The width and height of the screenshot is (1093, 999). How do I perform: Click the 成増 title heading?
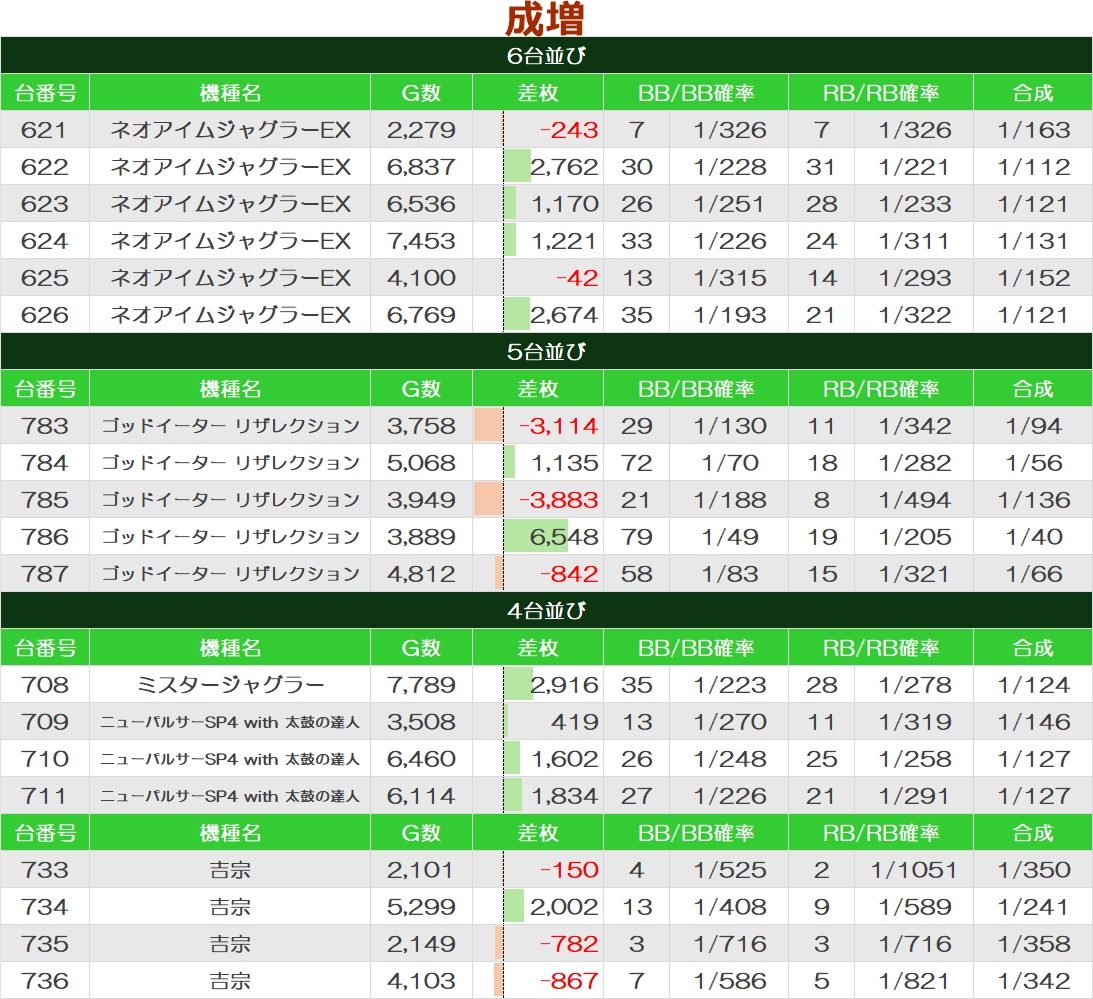tap(545, 19)
